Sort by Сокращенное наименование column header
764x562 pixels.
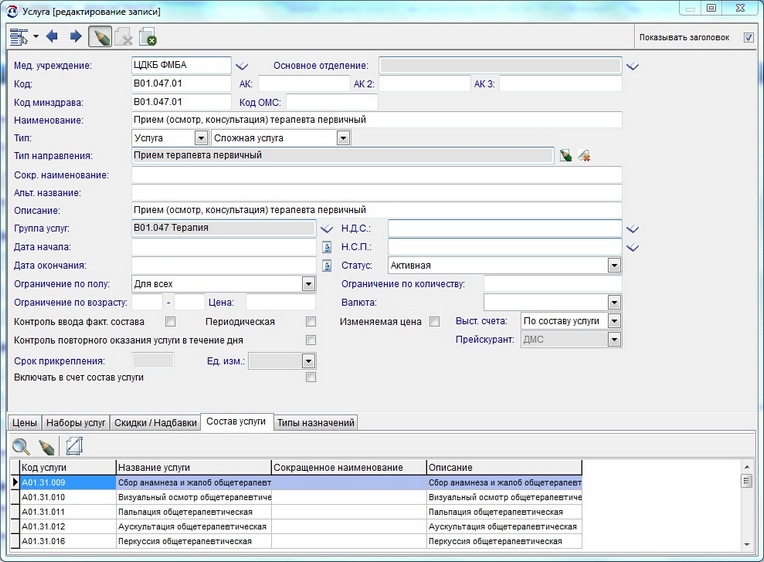pyautogui.click(x=348, y=467)
